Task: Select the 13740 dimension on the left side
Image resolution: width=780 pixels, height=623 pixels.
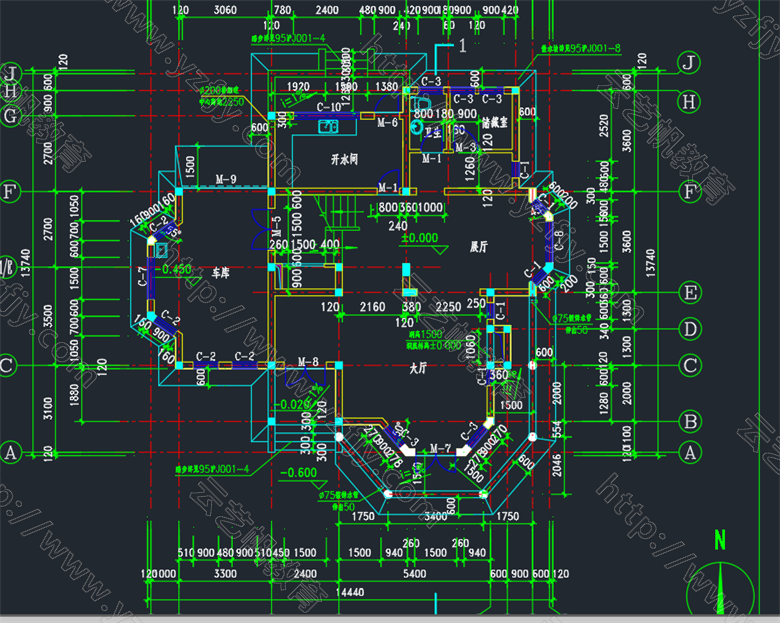Action: (x=25, y=263)
